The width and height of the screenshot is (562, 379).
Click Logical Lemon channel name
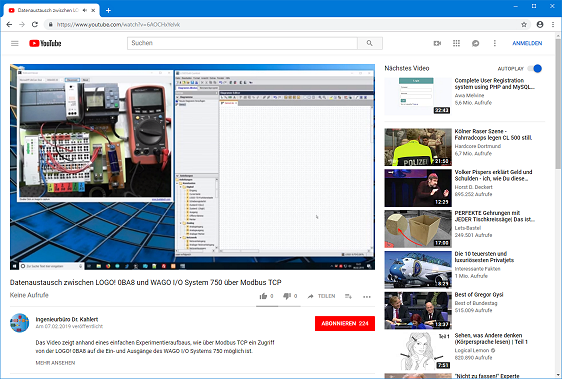pyautogui.click(x=472, y=351)
